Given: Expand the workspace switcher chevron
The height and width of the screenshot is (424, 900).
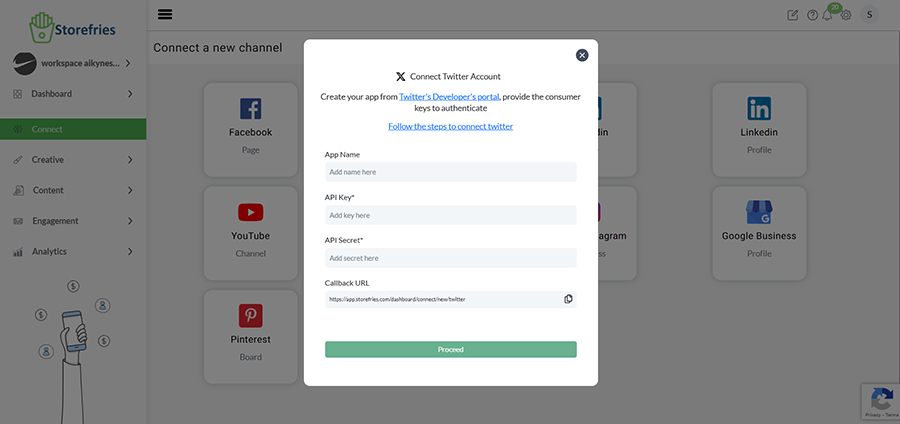Looking at the screenshot, I should coord(128,64).
